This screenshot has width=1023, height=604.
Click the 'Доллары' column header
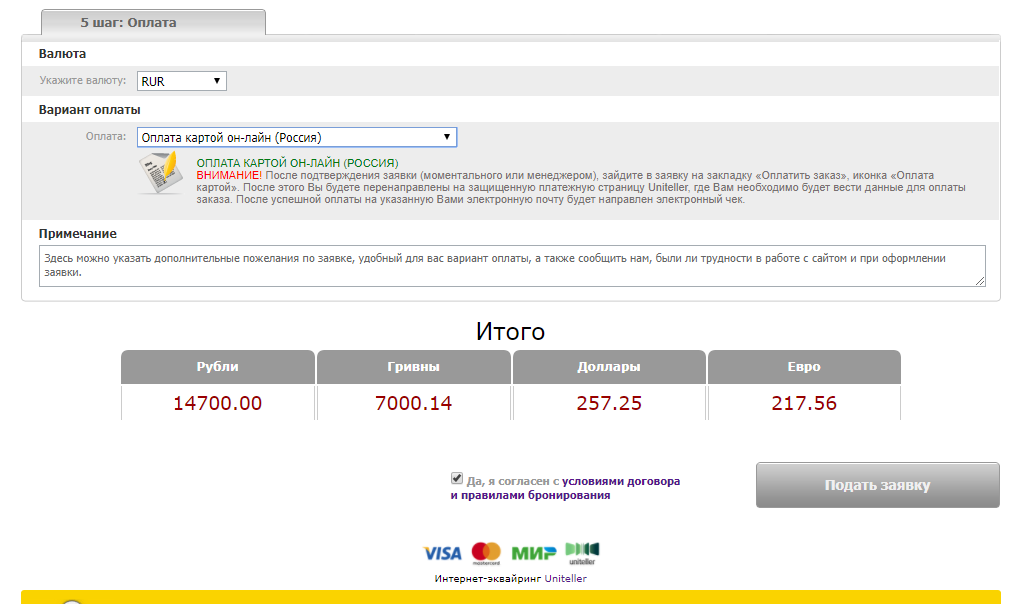(x=609, y=367)
